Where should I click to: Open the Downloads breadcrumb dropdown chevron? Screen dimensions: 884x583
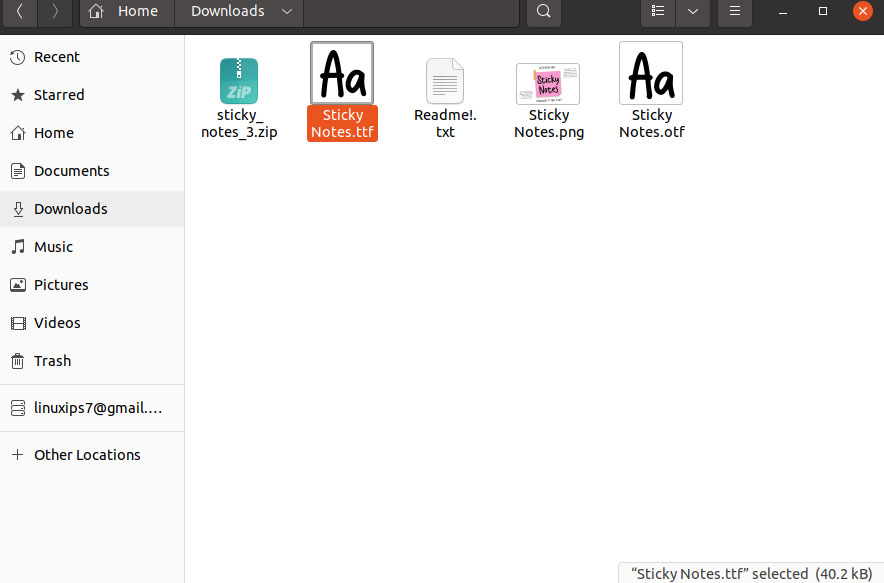[285, 11]
